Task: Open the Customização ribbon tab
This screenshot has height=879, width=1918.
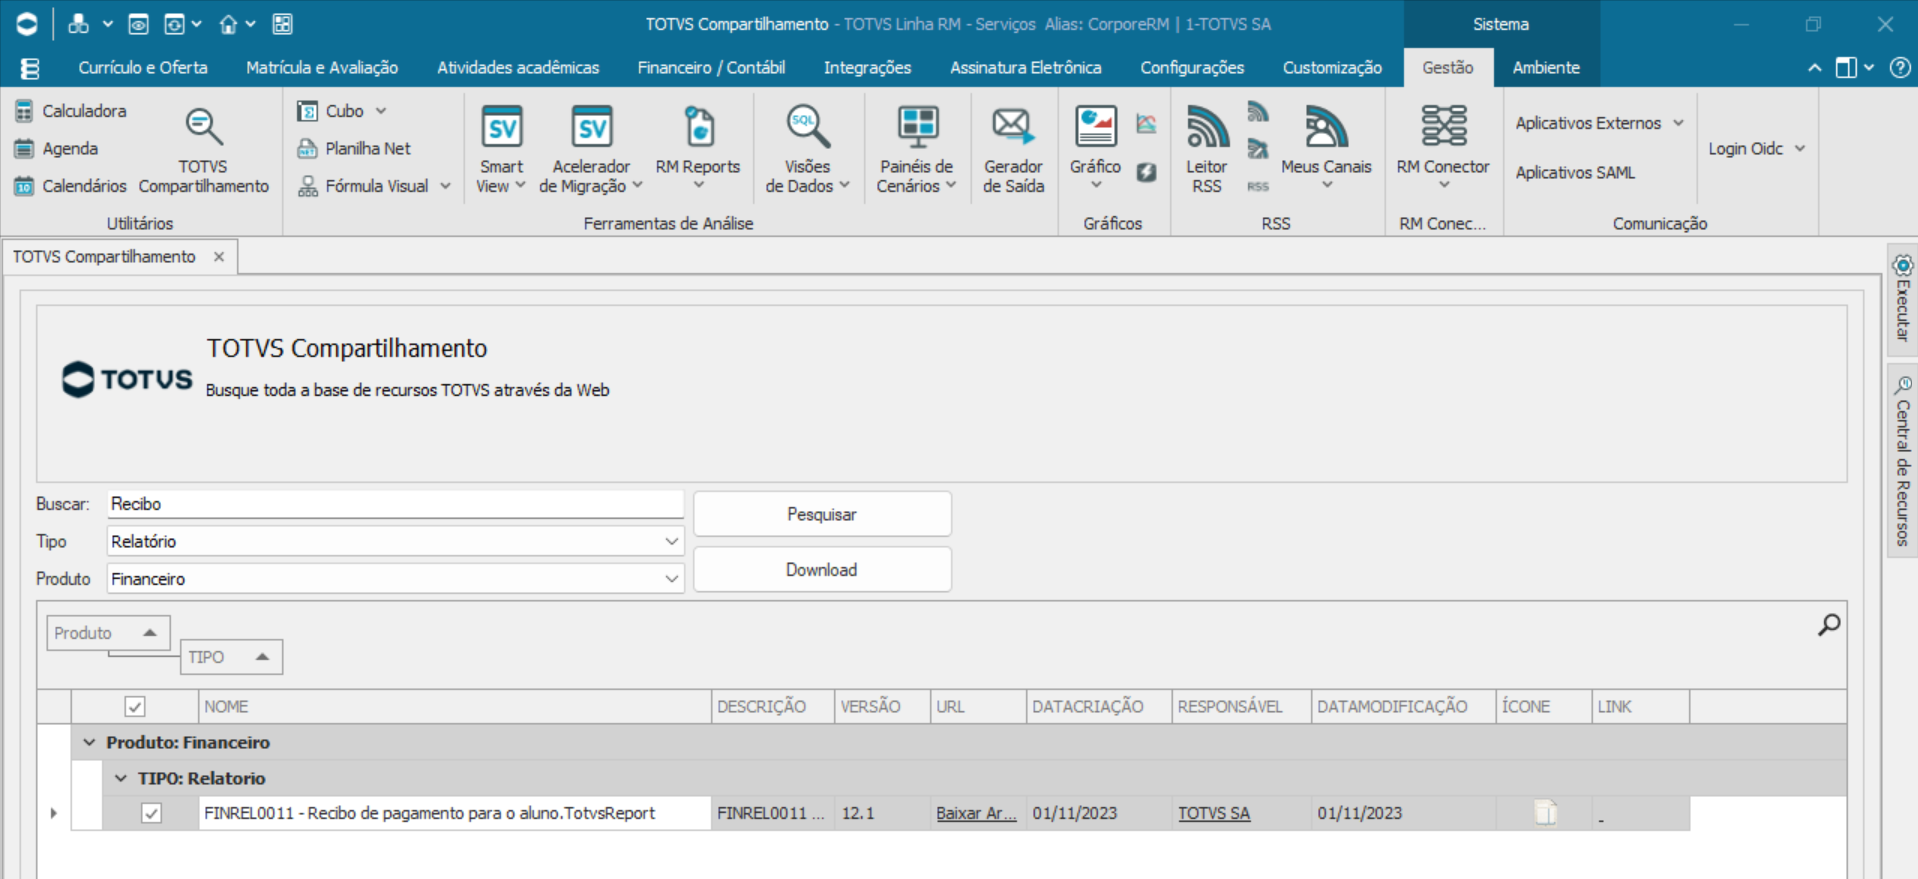Action: point(1332,68)
